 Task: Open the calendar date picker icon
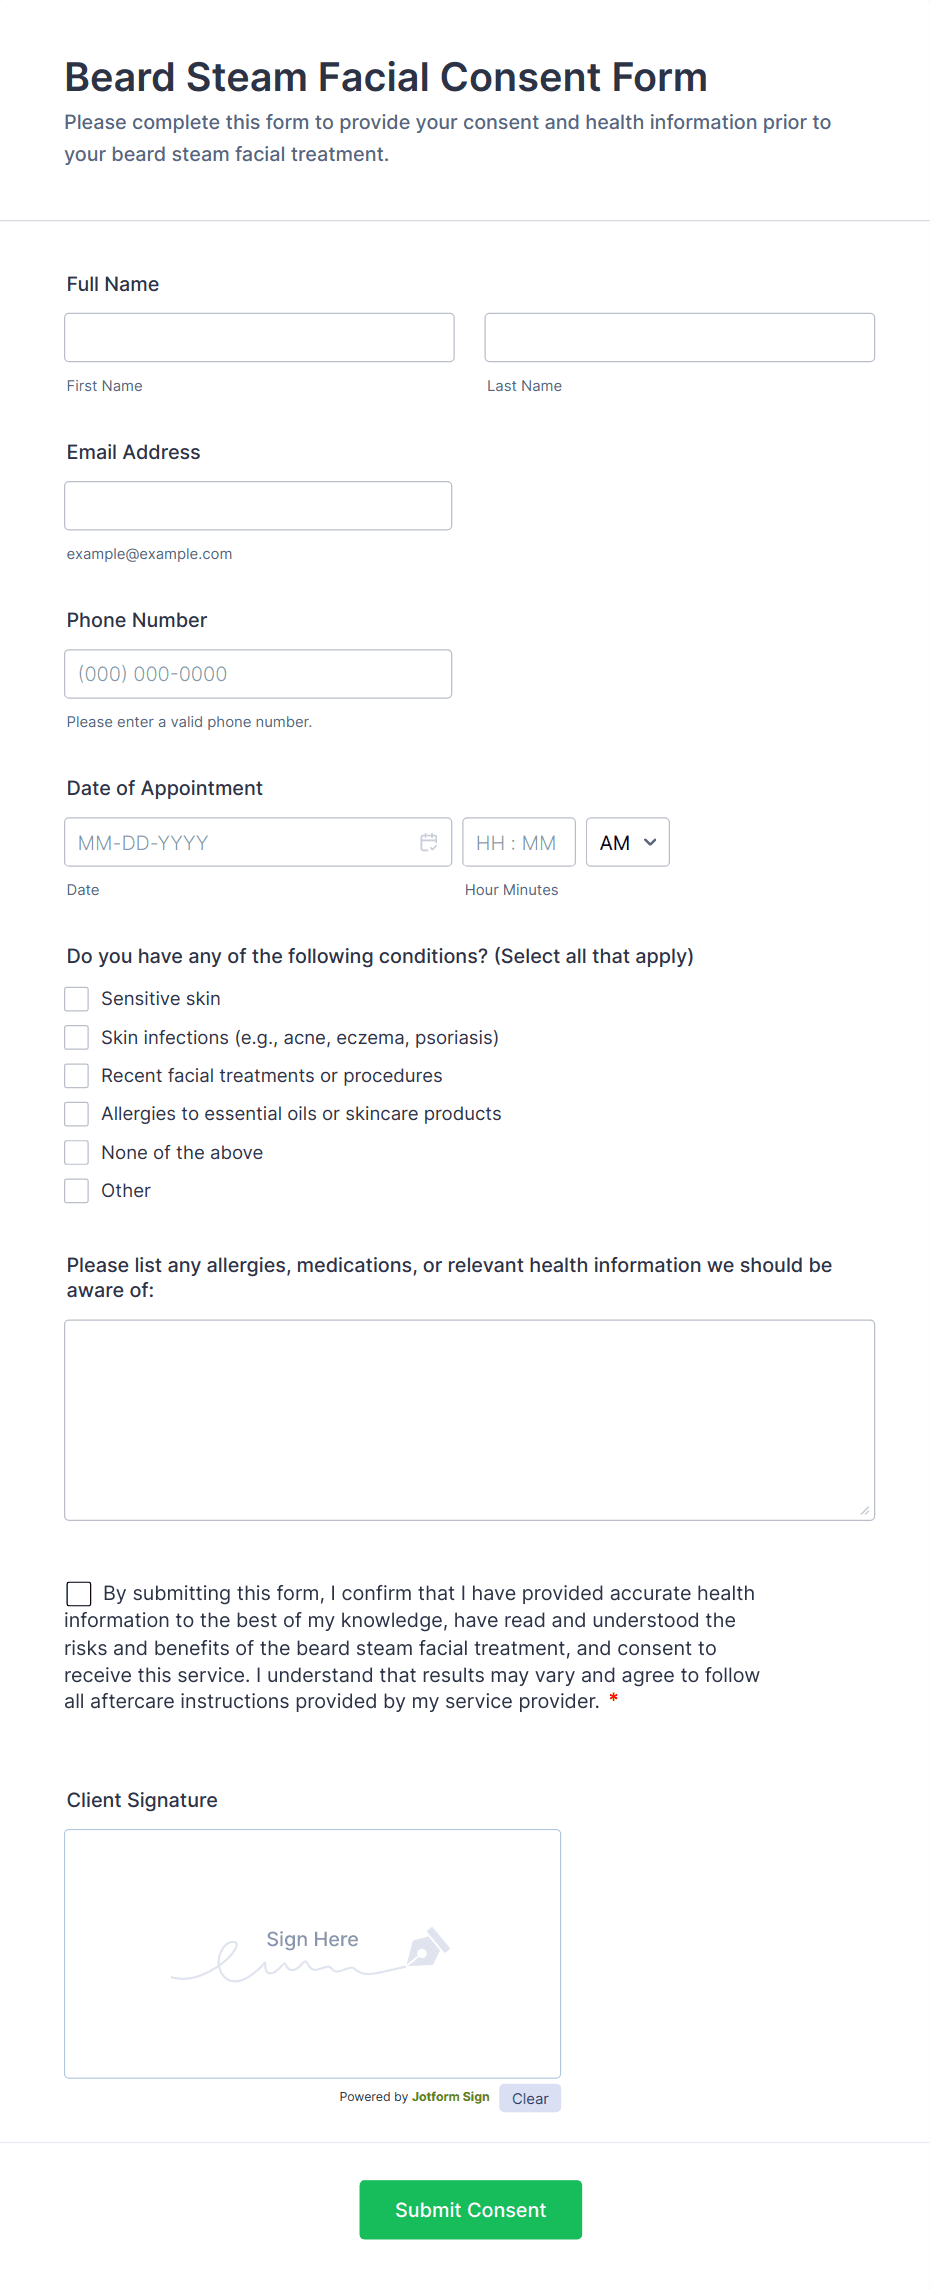coord(429,842)
